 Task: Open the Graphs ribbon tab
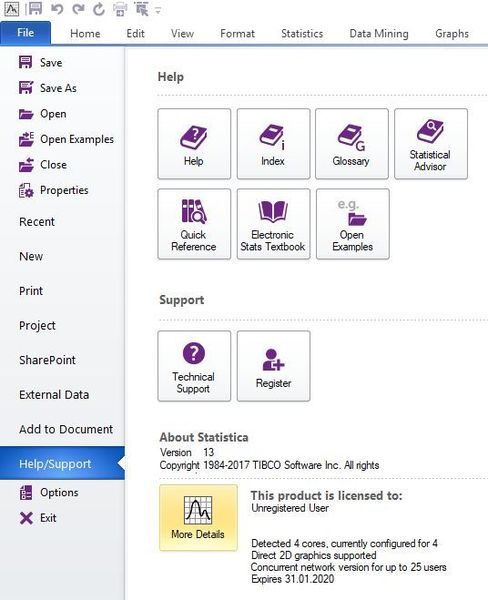pyautogui.click(x=452, y=34)
